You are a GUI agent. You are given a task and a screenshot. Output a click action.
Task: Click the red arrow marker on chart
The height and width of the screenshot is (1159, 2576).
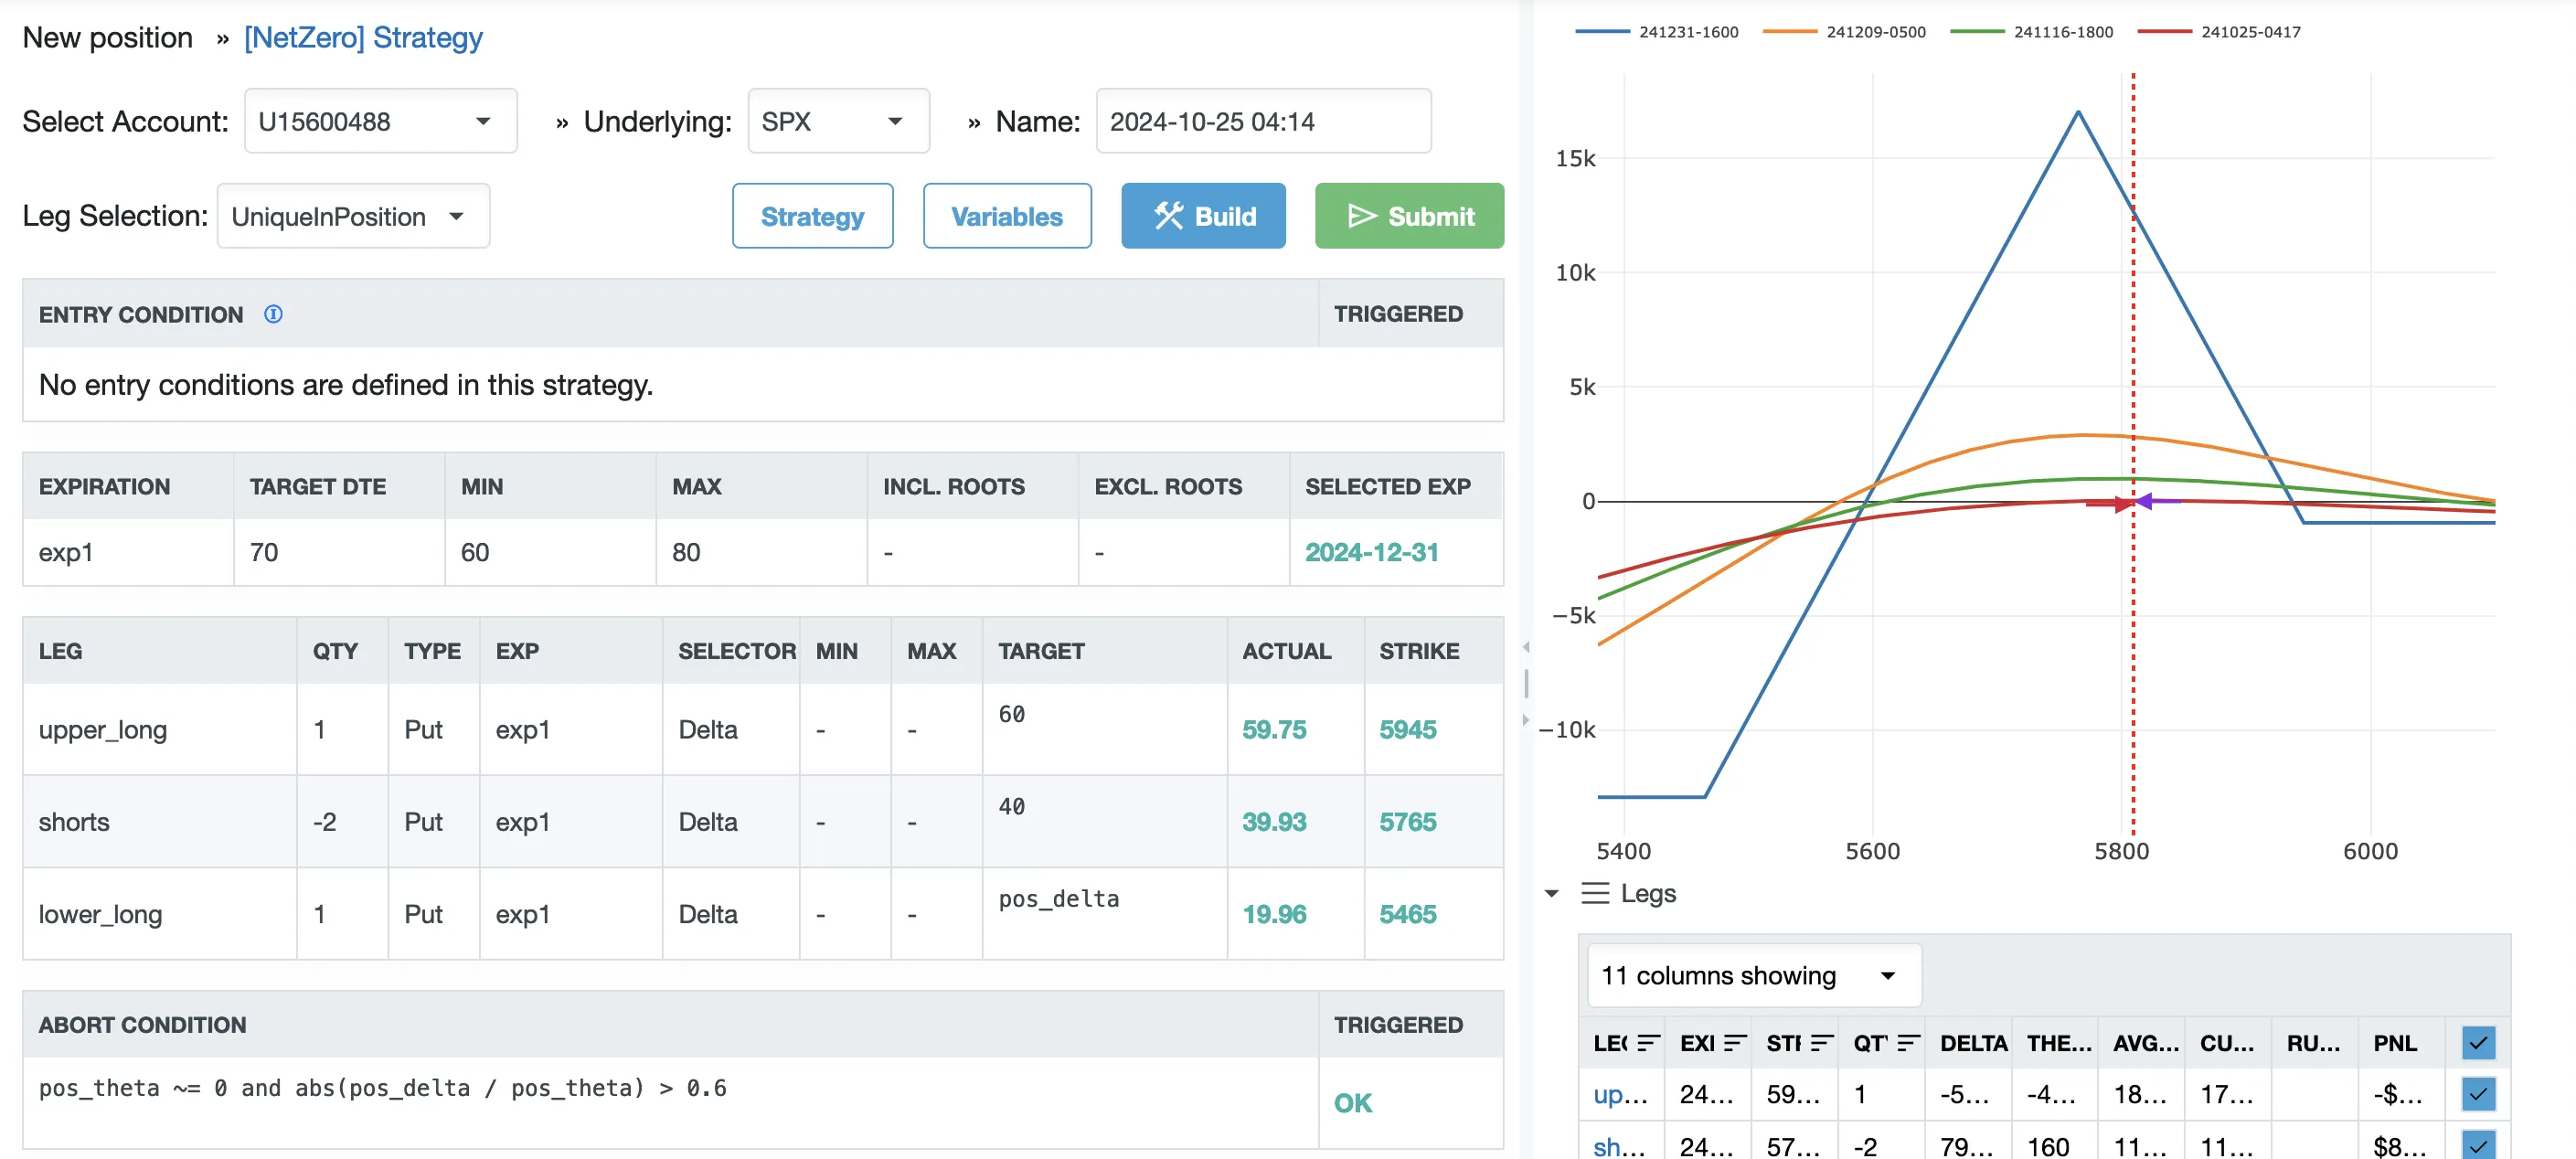click(x=2122, y=504)
